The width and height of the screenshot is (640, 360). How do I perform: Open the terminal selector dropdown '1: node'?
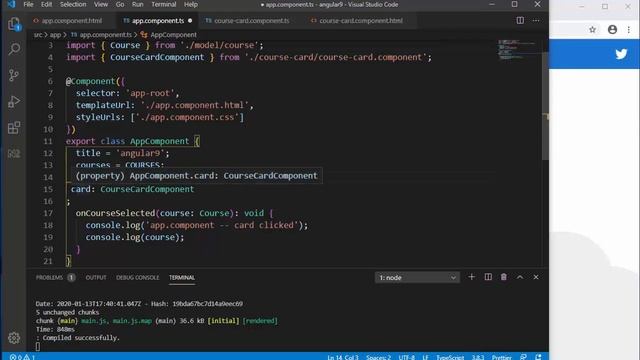click(417, 278)
